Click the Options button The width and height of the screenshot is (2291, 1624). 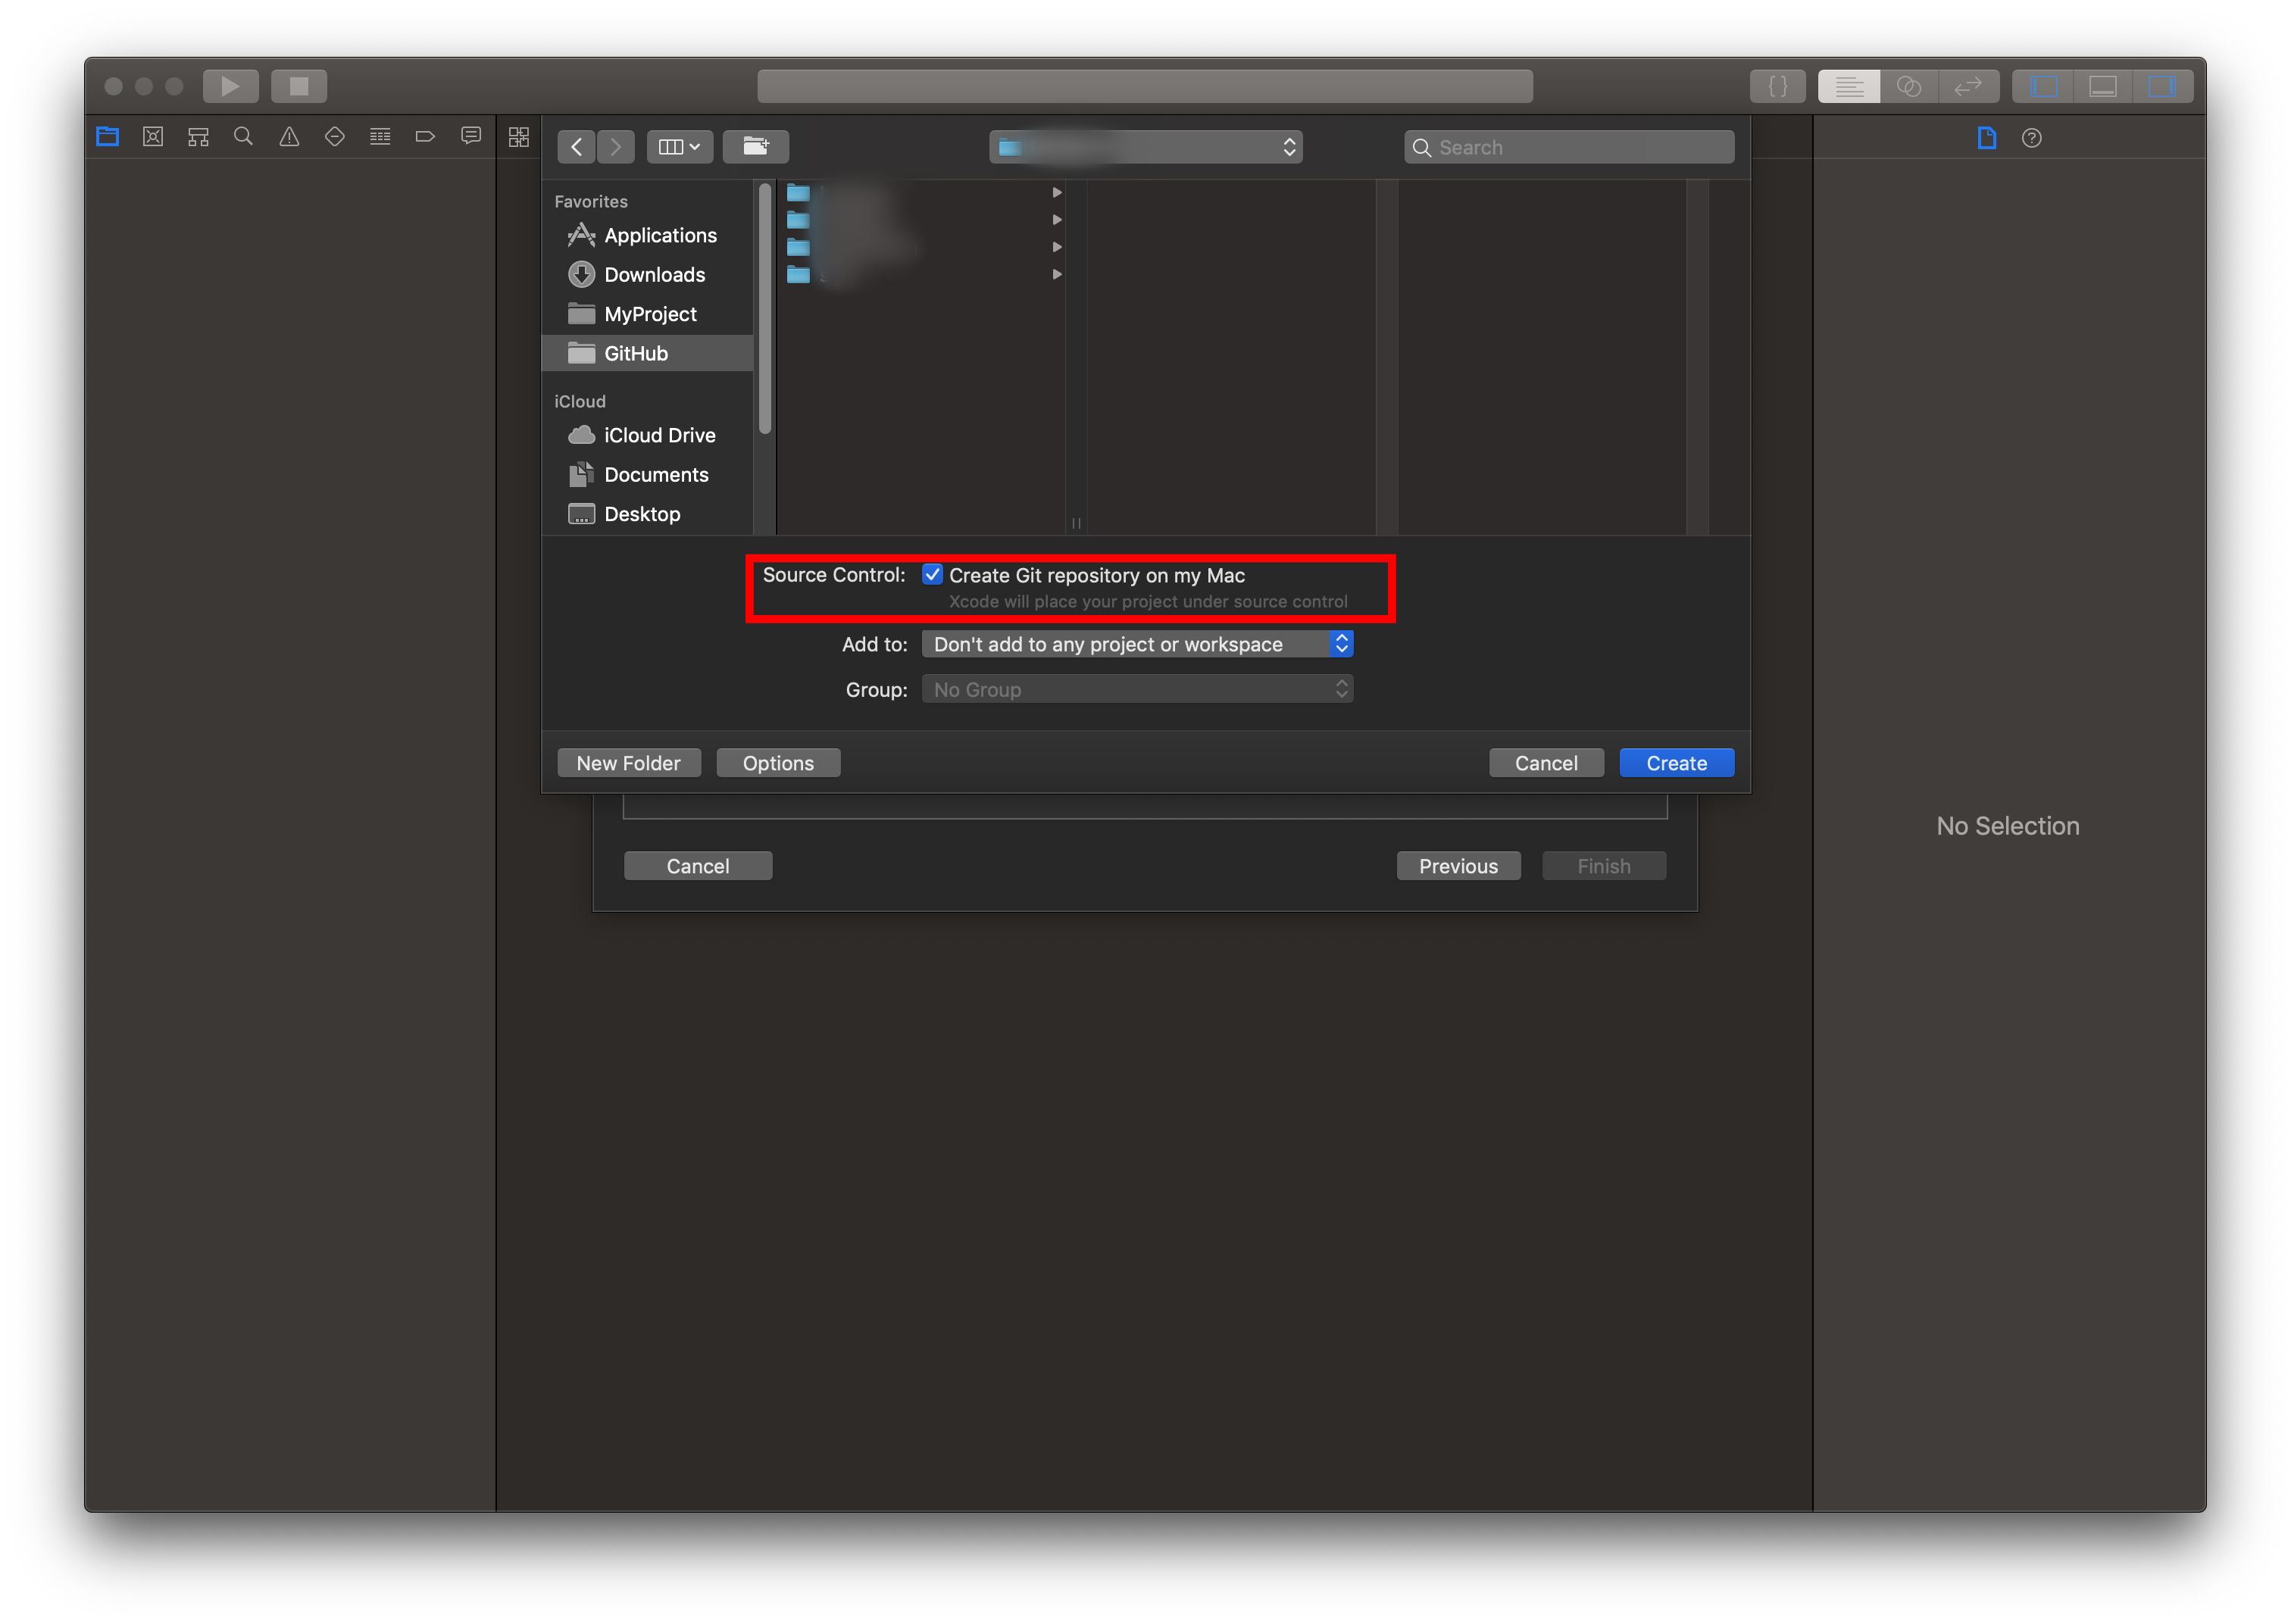pos(778,763)
